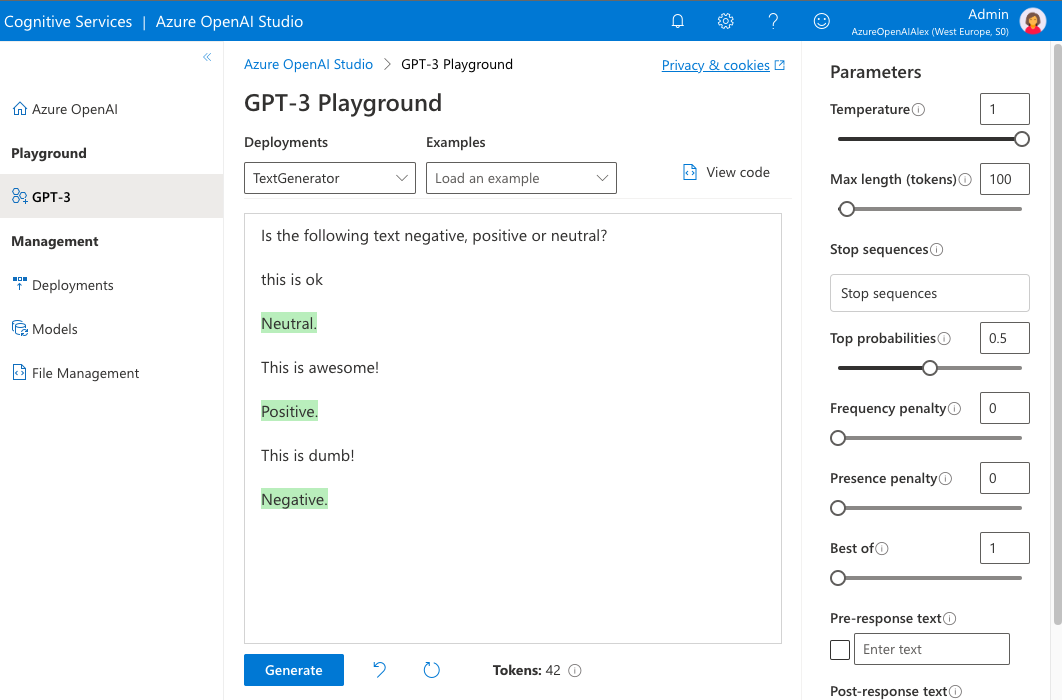Click the View code button
The width and height of the screenshot is (1062, 700).
click(x=726, y=172)
